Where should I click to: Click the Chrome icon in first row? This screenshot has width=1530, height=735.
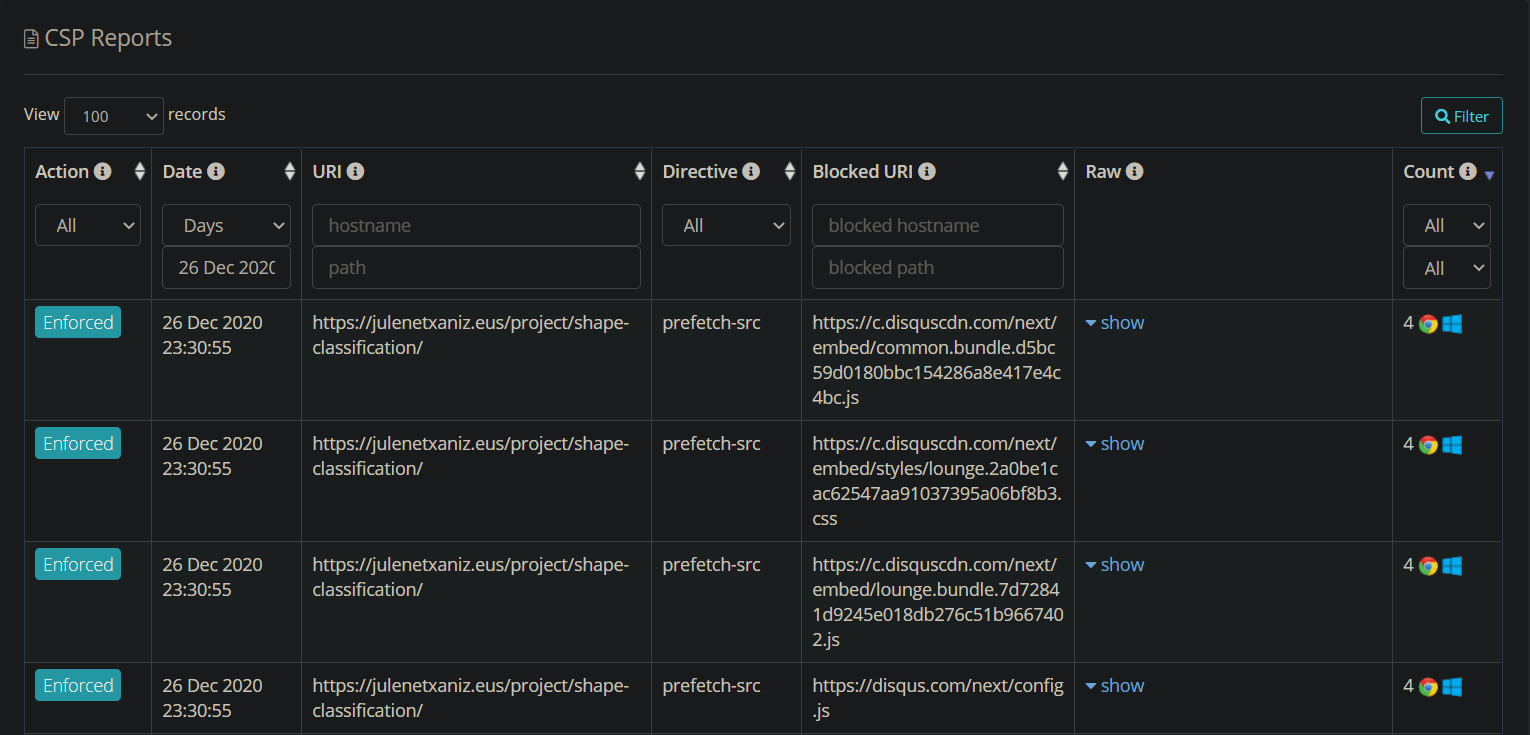(1428, 324)
